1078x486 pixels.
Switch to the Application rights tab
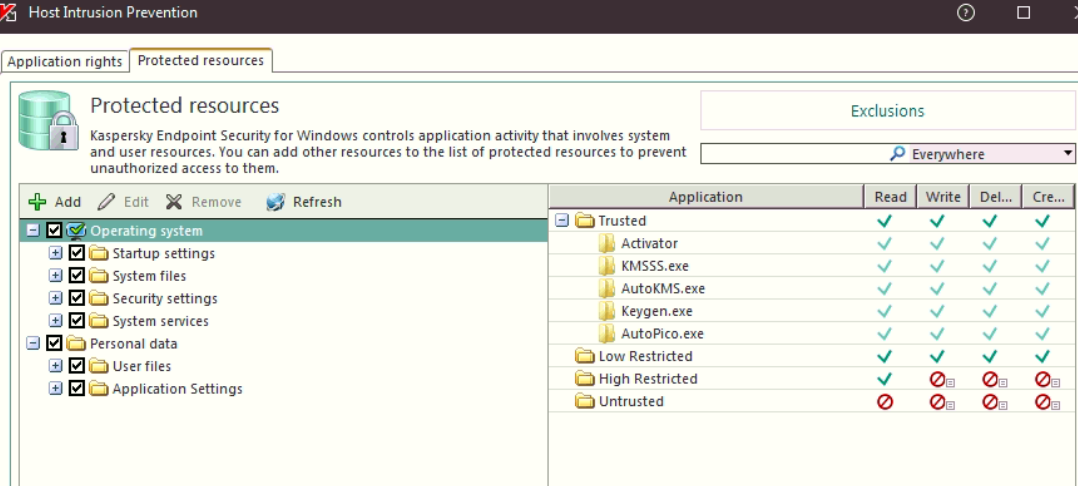(65, 62)
